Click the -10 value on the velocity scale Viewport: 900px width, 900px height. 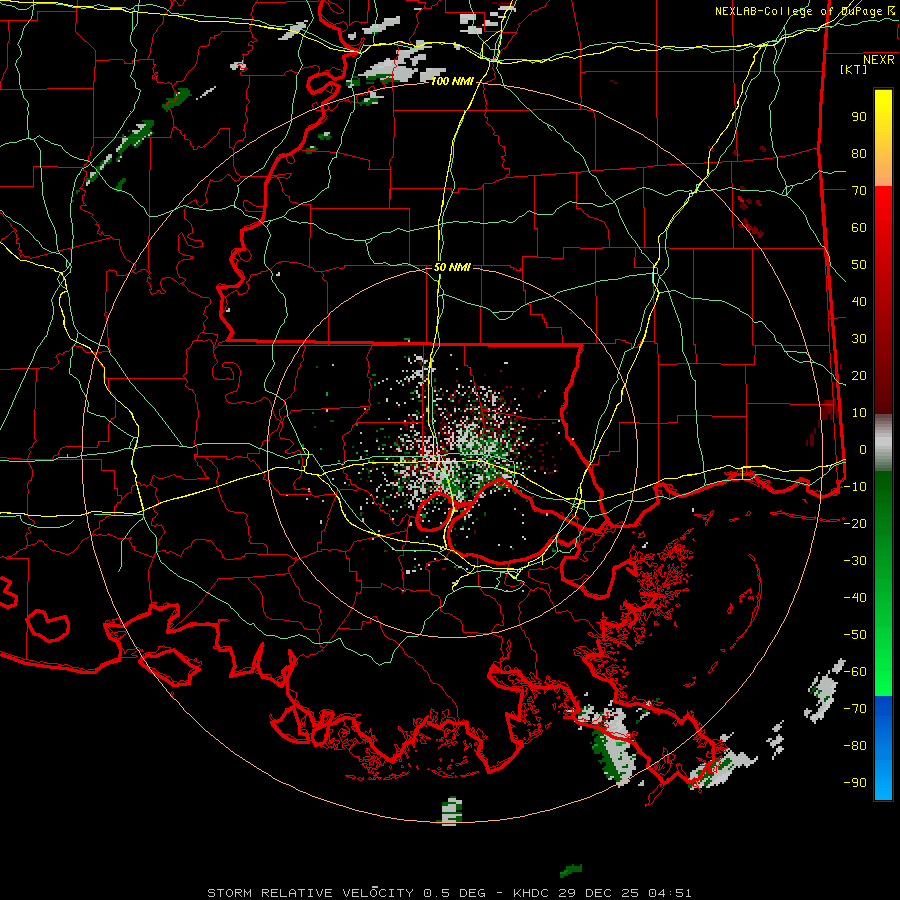[x=855, y=487]
